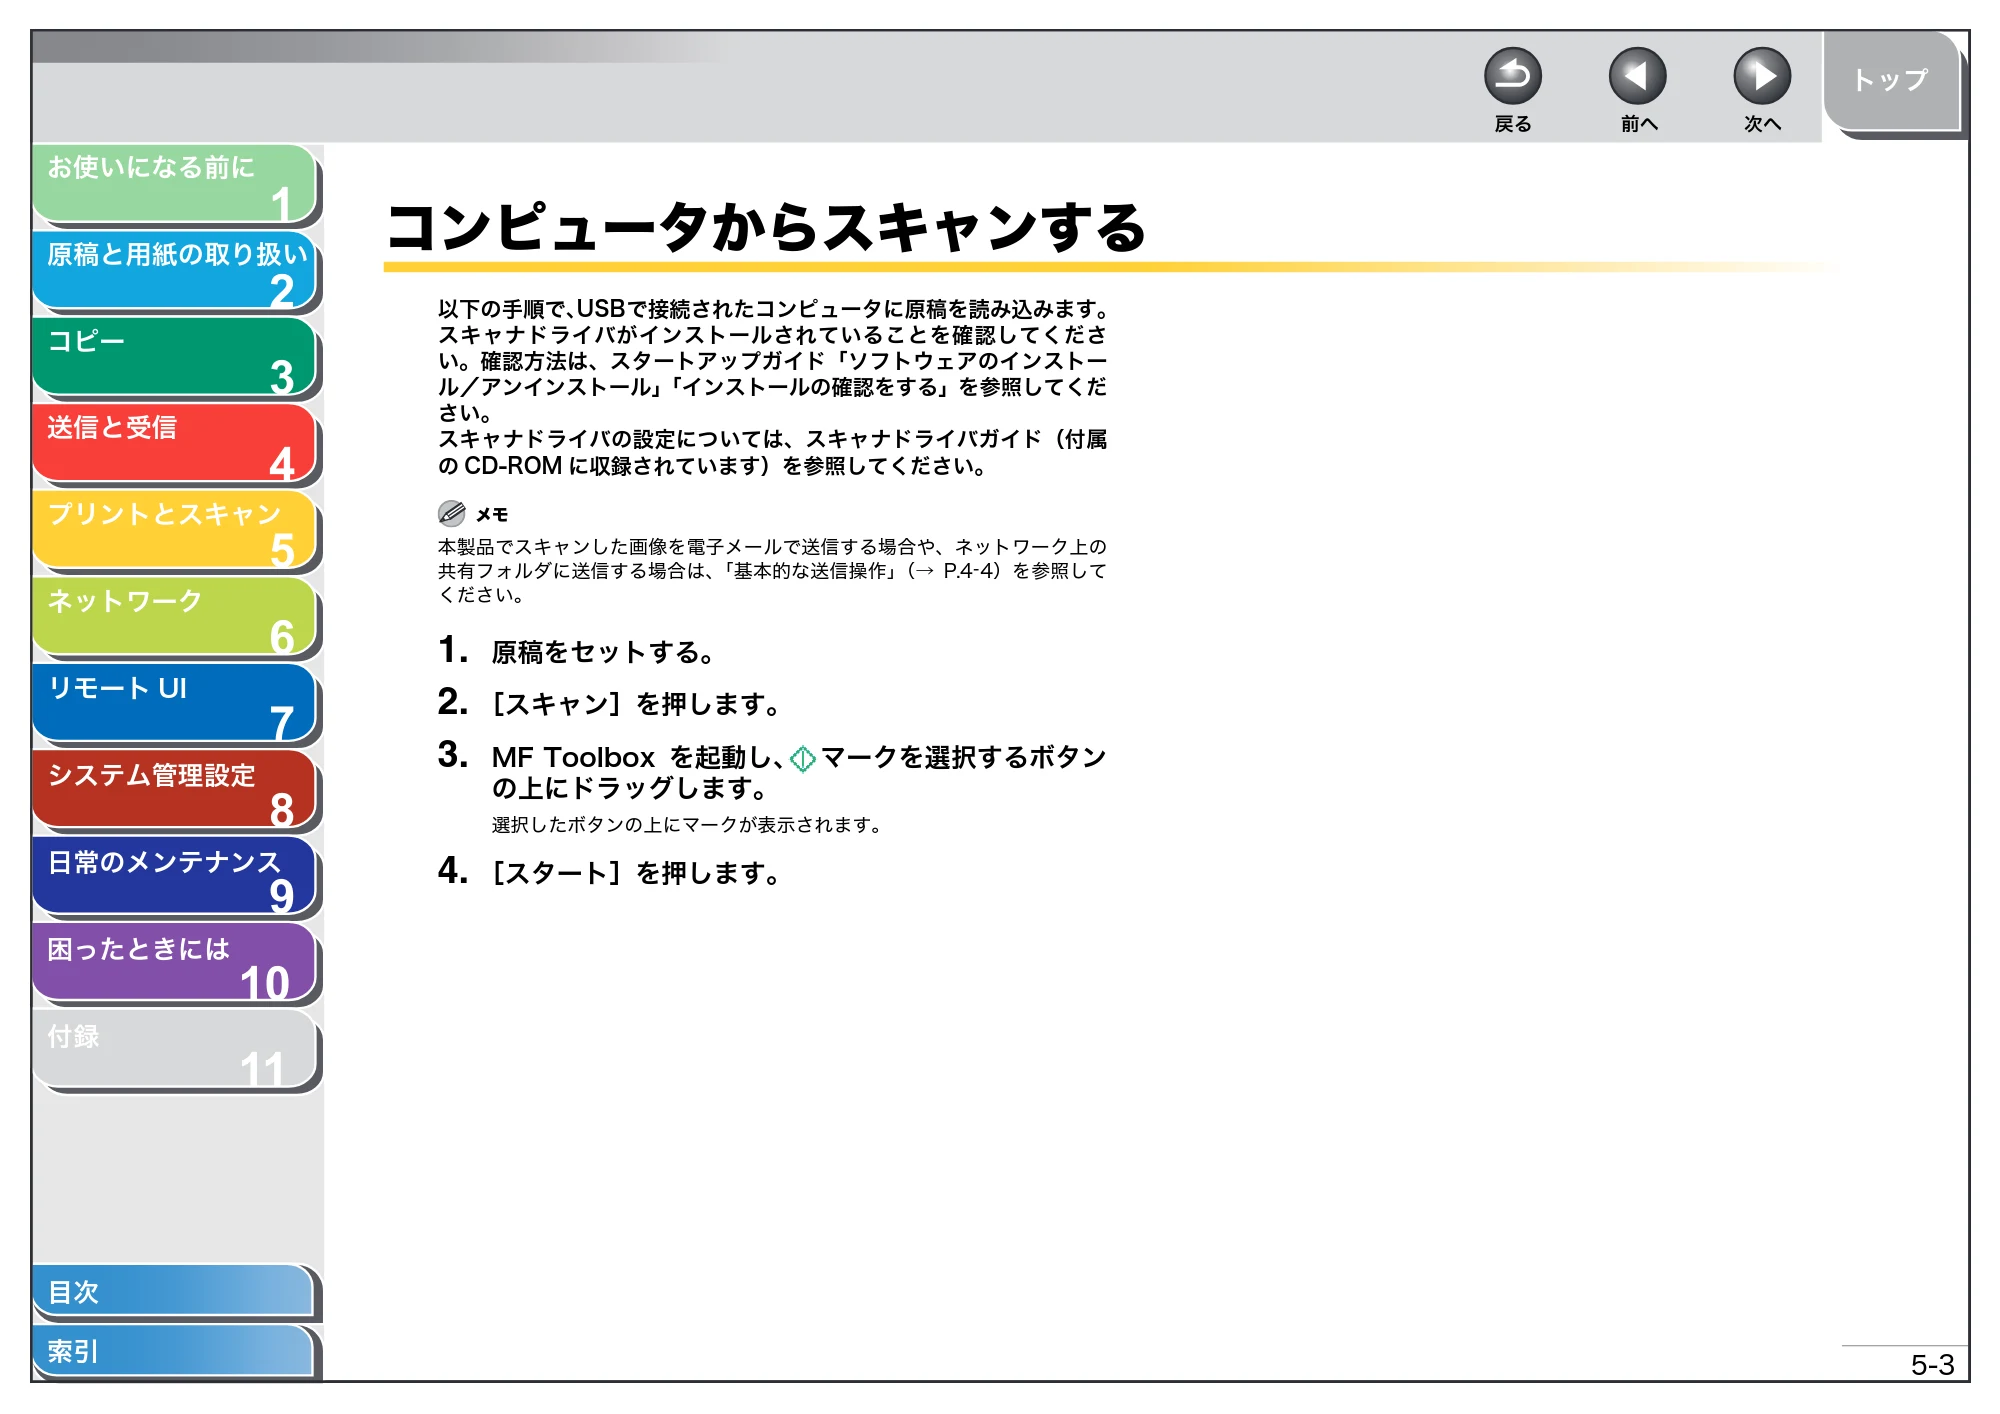The width and height of the screenshot is (2000, 1414).
Task: Click the green diamond start mark icon
Action: click(802, 759)
